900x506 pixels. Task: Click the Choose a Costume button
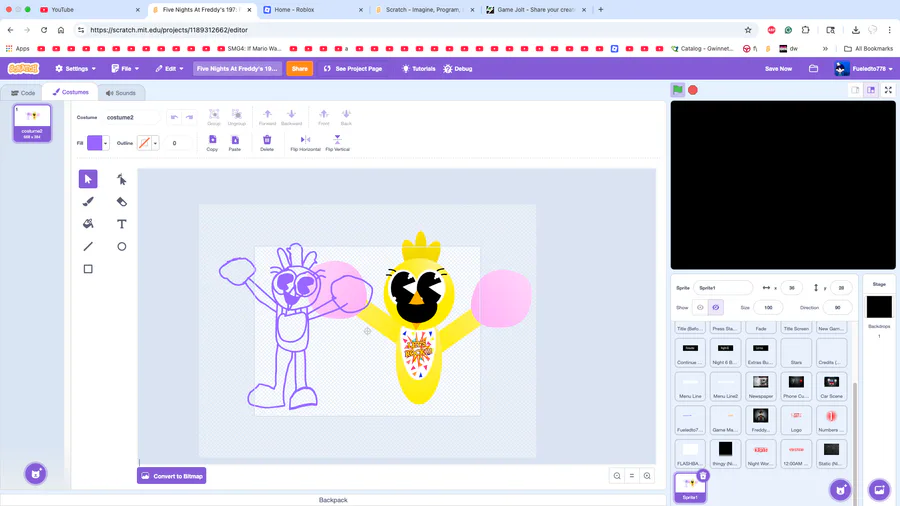[36, 474]
